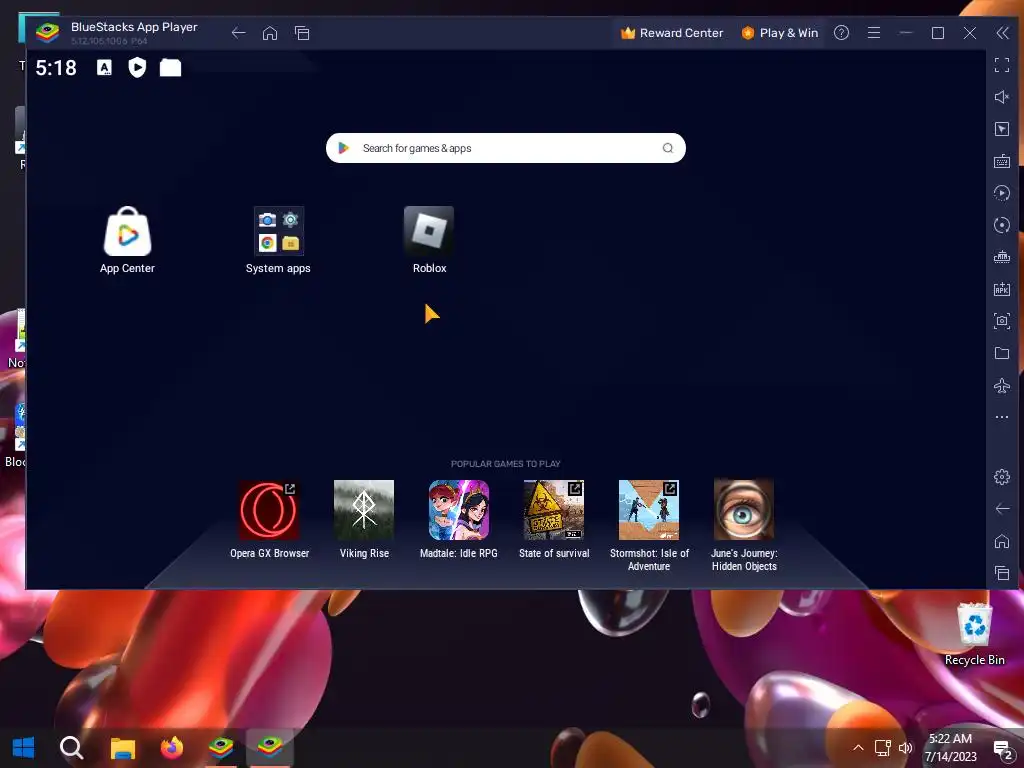Click the keyboard 'A' status bar icon

(104, 67)
